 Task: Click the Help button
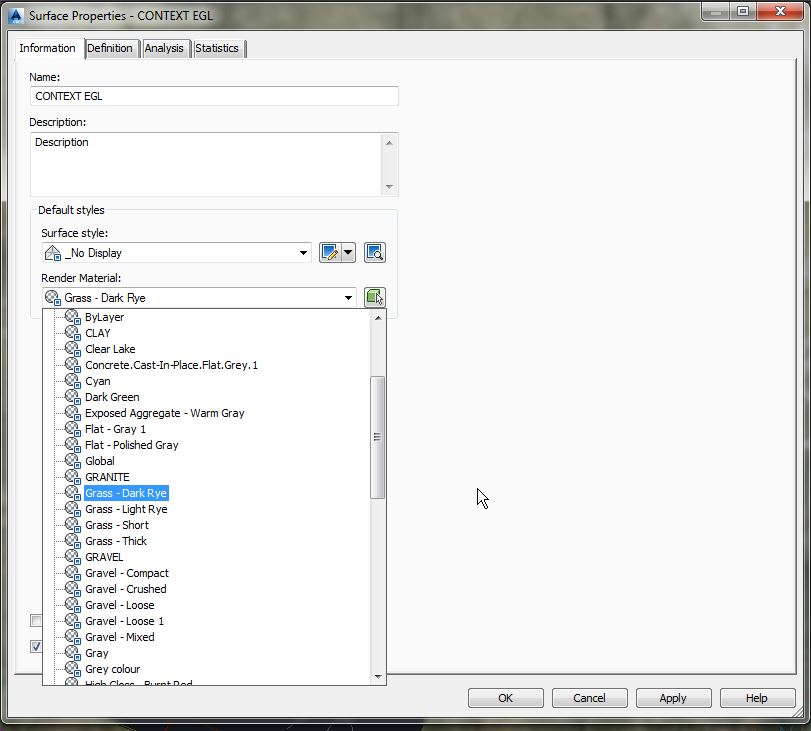coord(757,698)
